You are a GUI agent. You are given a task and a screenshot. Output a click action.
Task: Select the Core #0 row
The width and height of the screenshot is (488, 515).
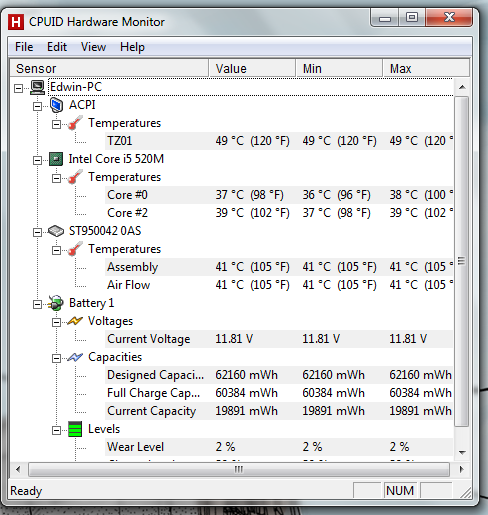click(279, 195)
